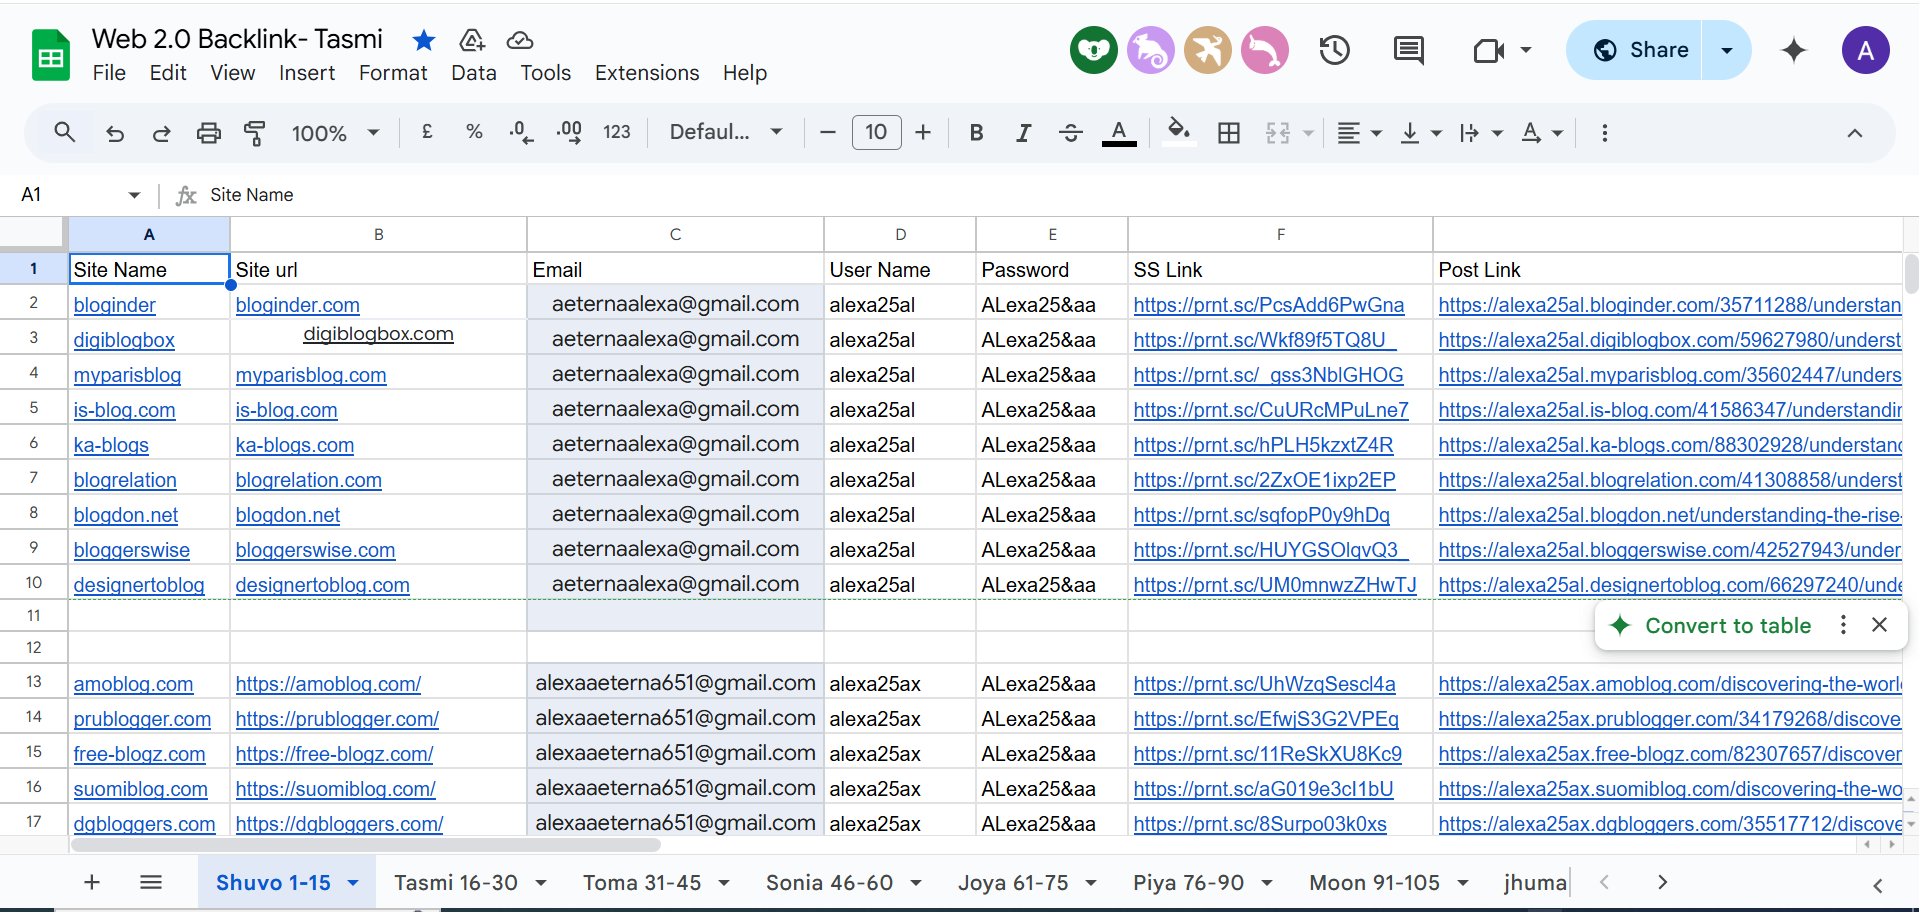Open the comments panel icon
This screenshot has width=1919, height=912.
pyautogui.click(x=1408, y=50)
